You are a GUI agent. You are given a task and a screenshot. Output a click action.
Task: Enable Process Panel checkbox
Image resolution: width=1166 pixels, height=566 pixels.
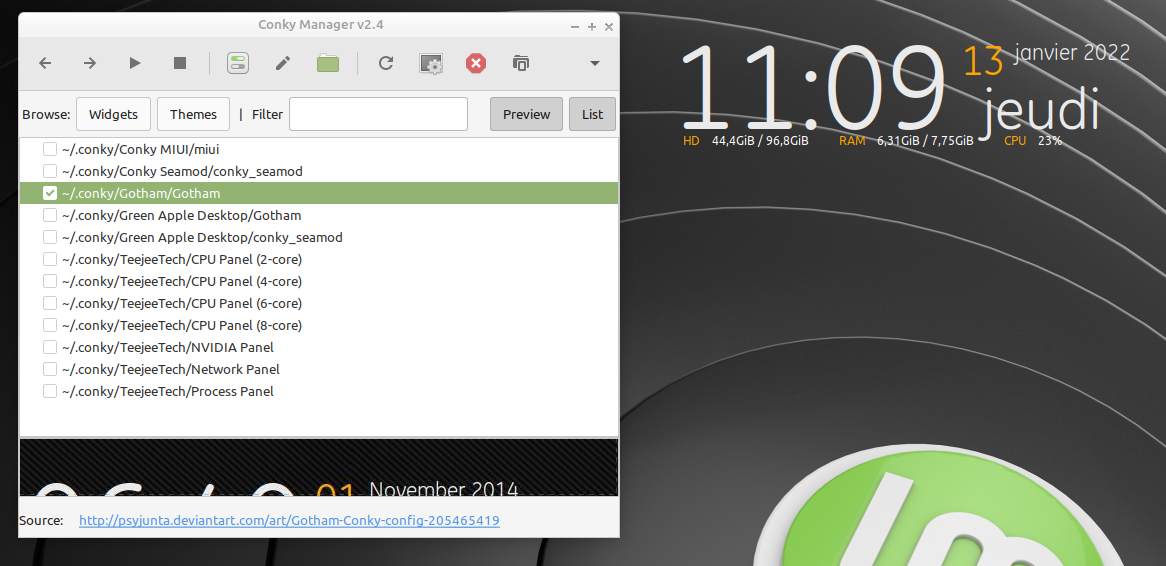pyautogui.click(x=50, y=391)
